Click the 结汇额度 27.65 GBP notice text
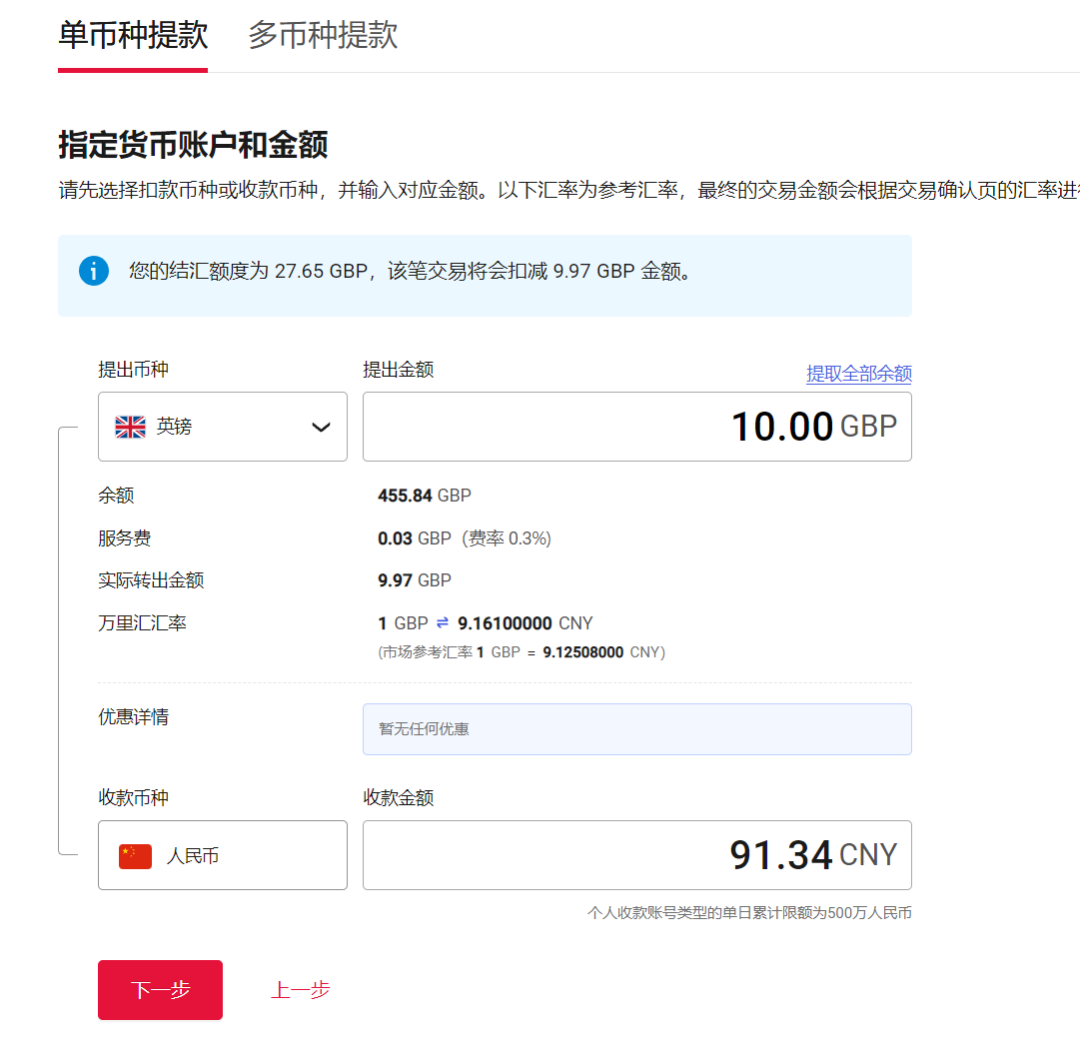Image resolution: width=1080 pixels, height=1055 pixels. click(x=409, y=271)
